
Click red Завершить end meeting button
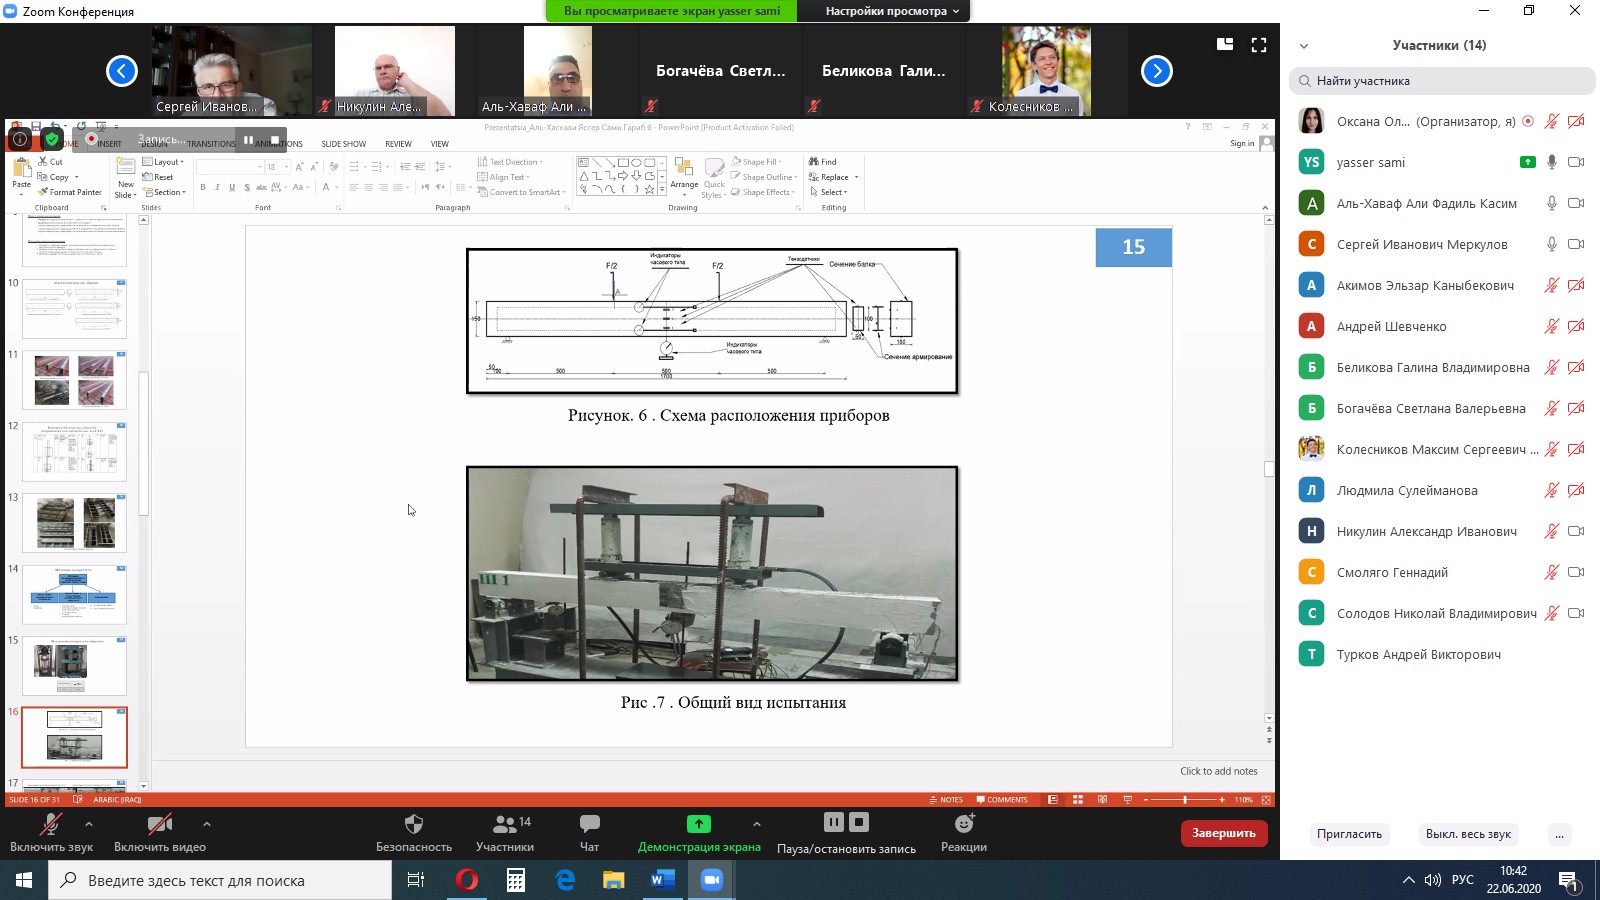point(1224,833)
